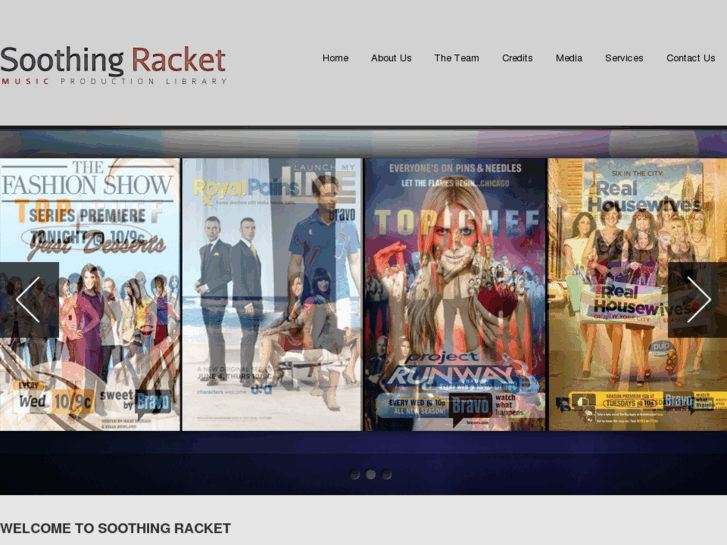Go to the About Us page
727x545 pixels.
(x=391, y=58)
